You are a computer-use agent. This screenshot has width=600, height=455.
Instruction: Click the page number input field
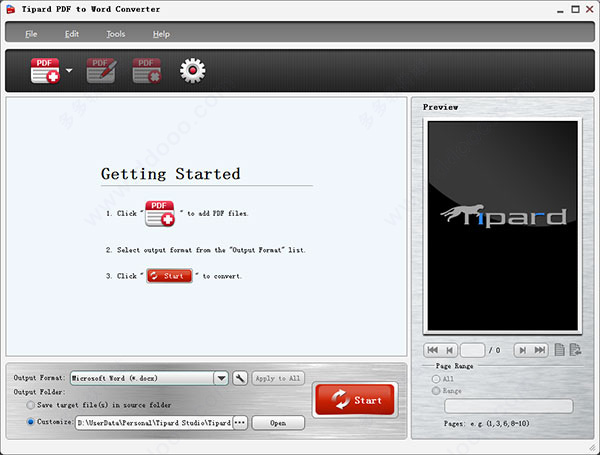pos(473,350)
